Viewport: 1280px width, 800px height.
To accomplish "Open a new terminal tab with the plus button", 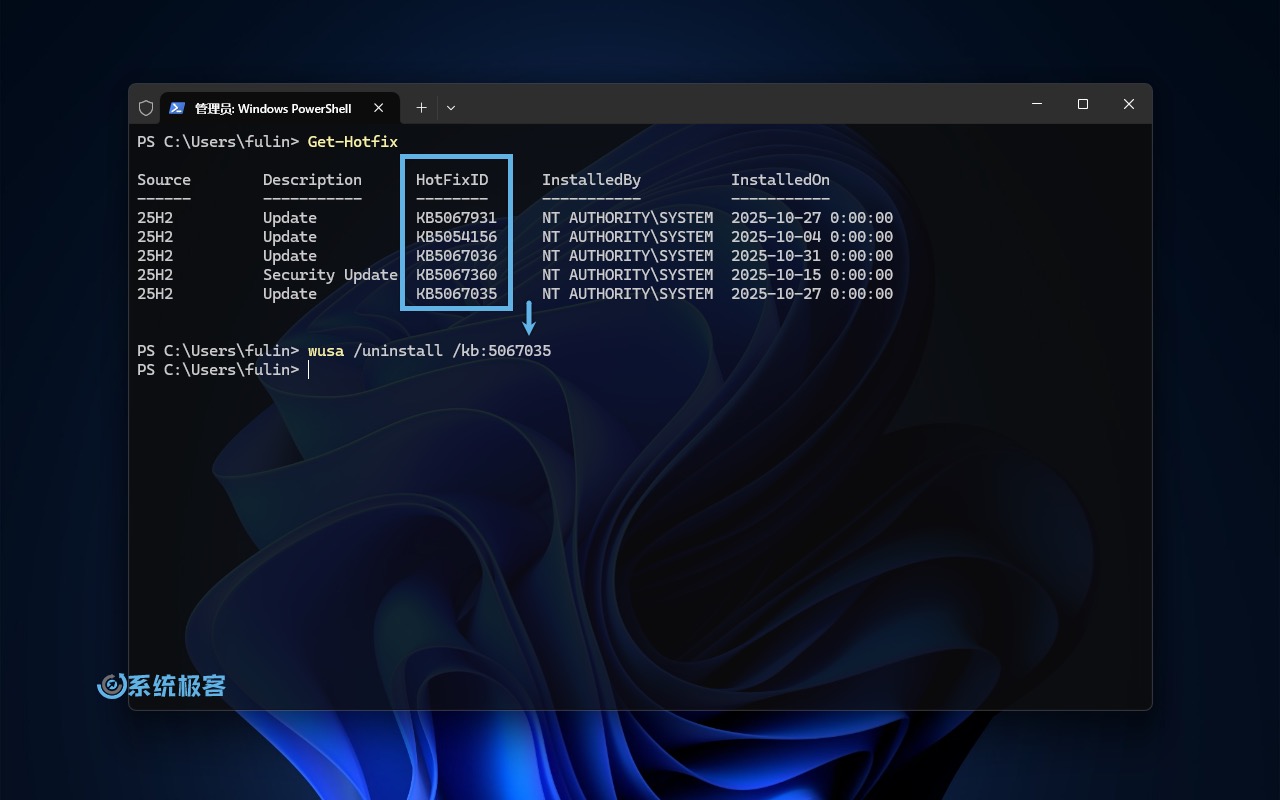I will pos(421,107).
